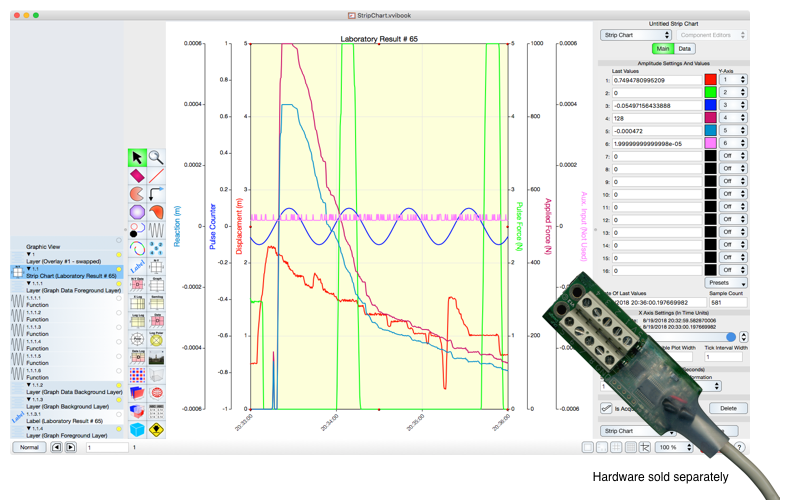Select the arrow selection tool
Screen dimensions: 800x500
point(137,158)
